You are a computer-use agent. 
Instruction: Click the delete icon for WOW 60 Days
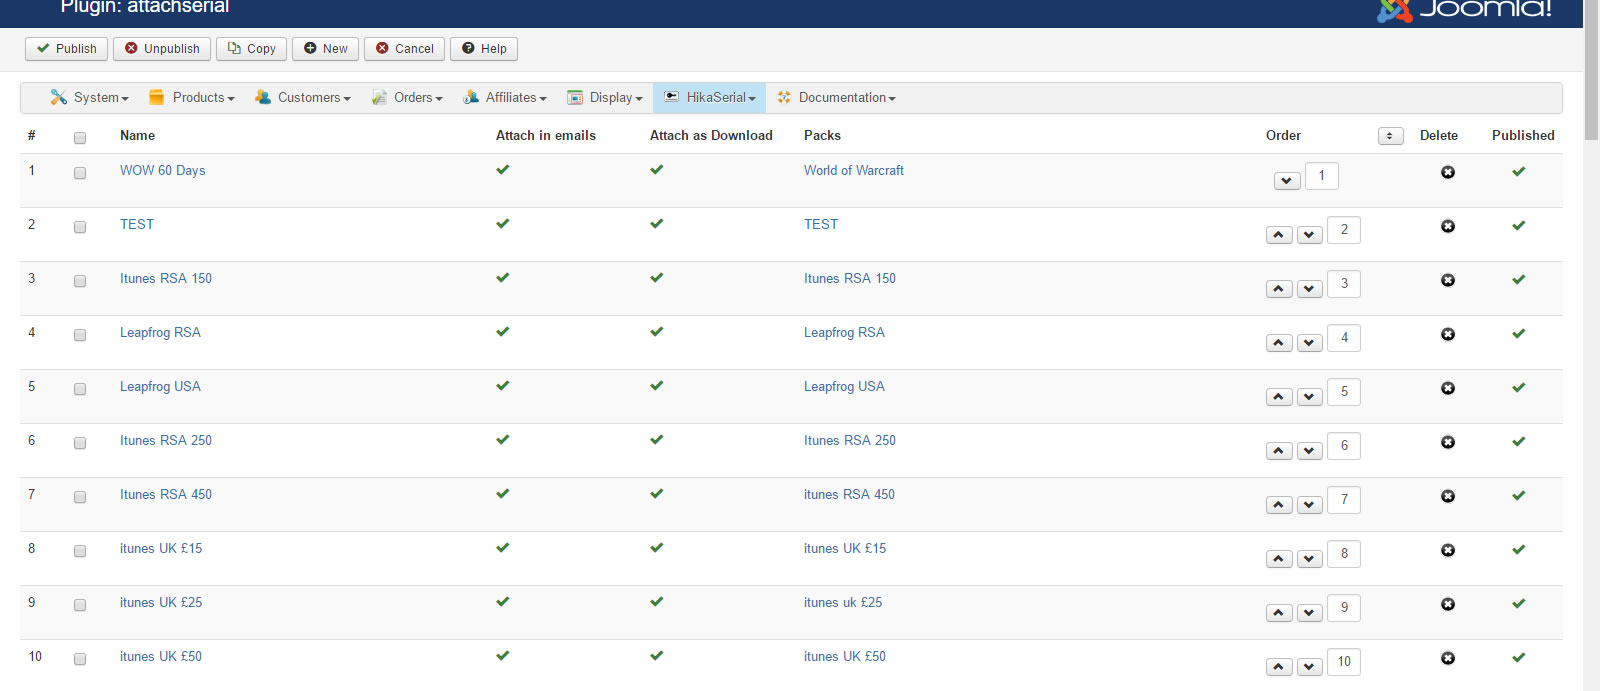click(x=1447, y=172)
